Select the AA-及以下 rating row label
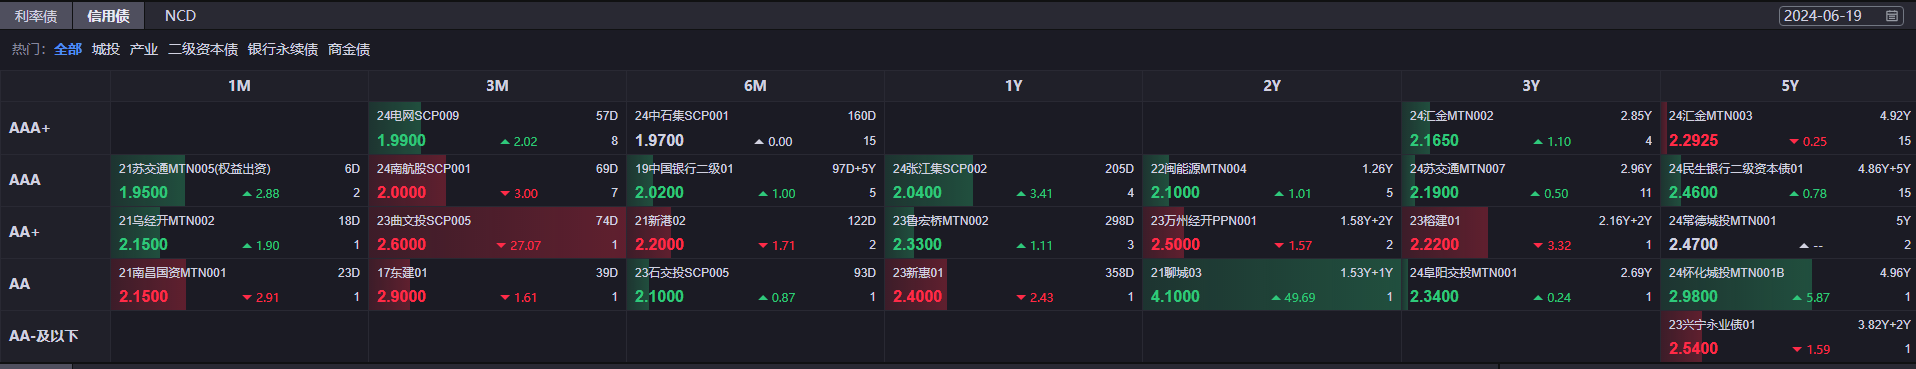Viewport: 1916px width, 369px height. point(43,336)
